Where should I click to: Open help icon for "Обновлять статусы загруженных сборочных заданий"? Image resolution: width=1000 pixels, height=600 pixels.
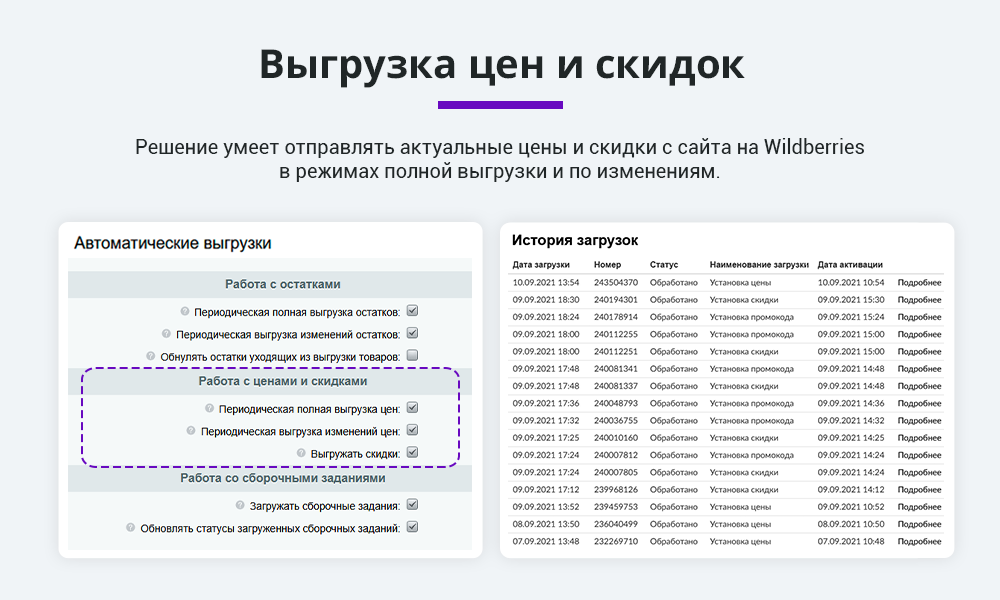click(x=130, y=525)
